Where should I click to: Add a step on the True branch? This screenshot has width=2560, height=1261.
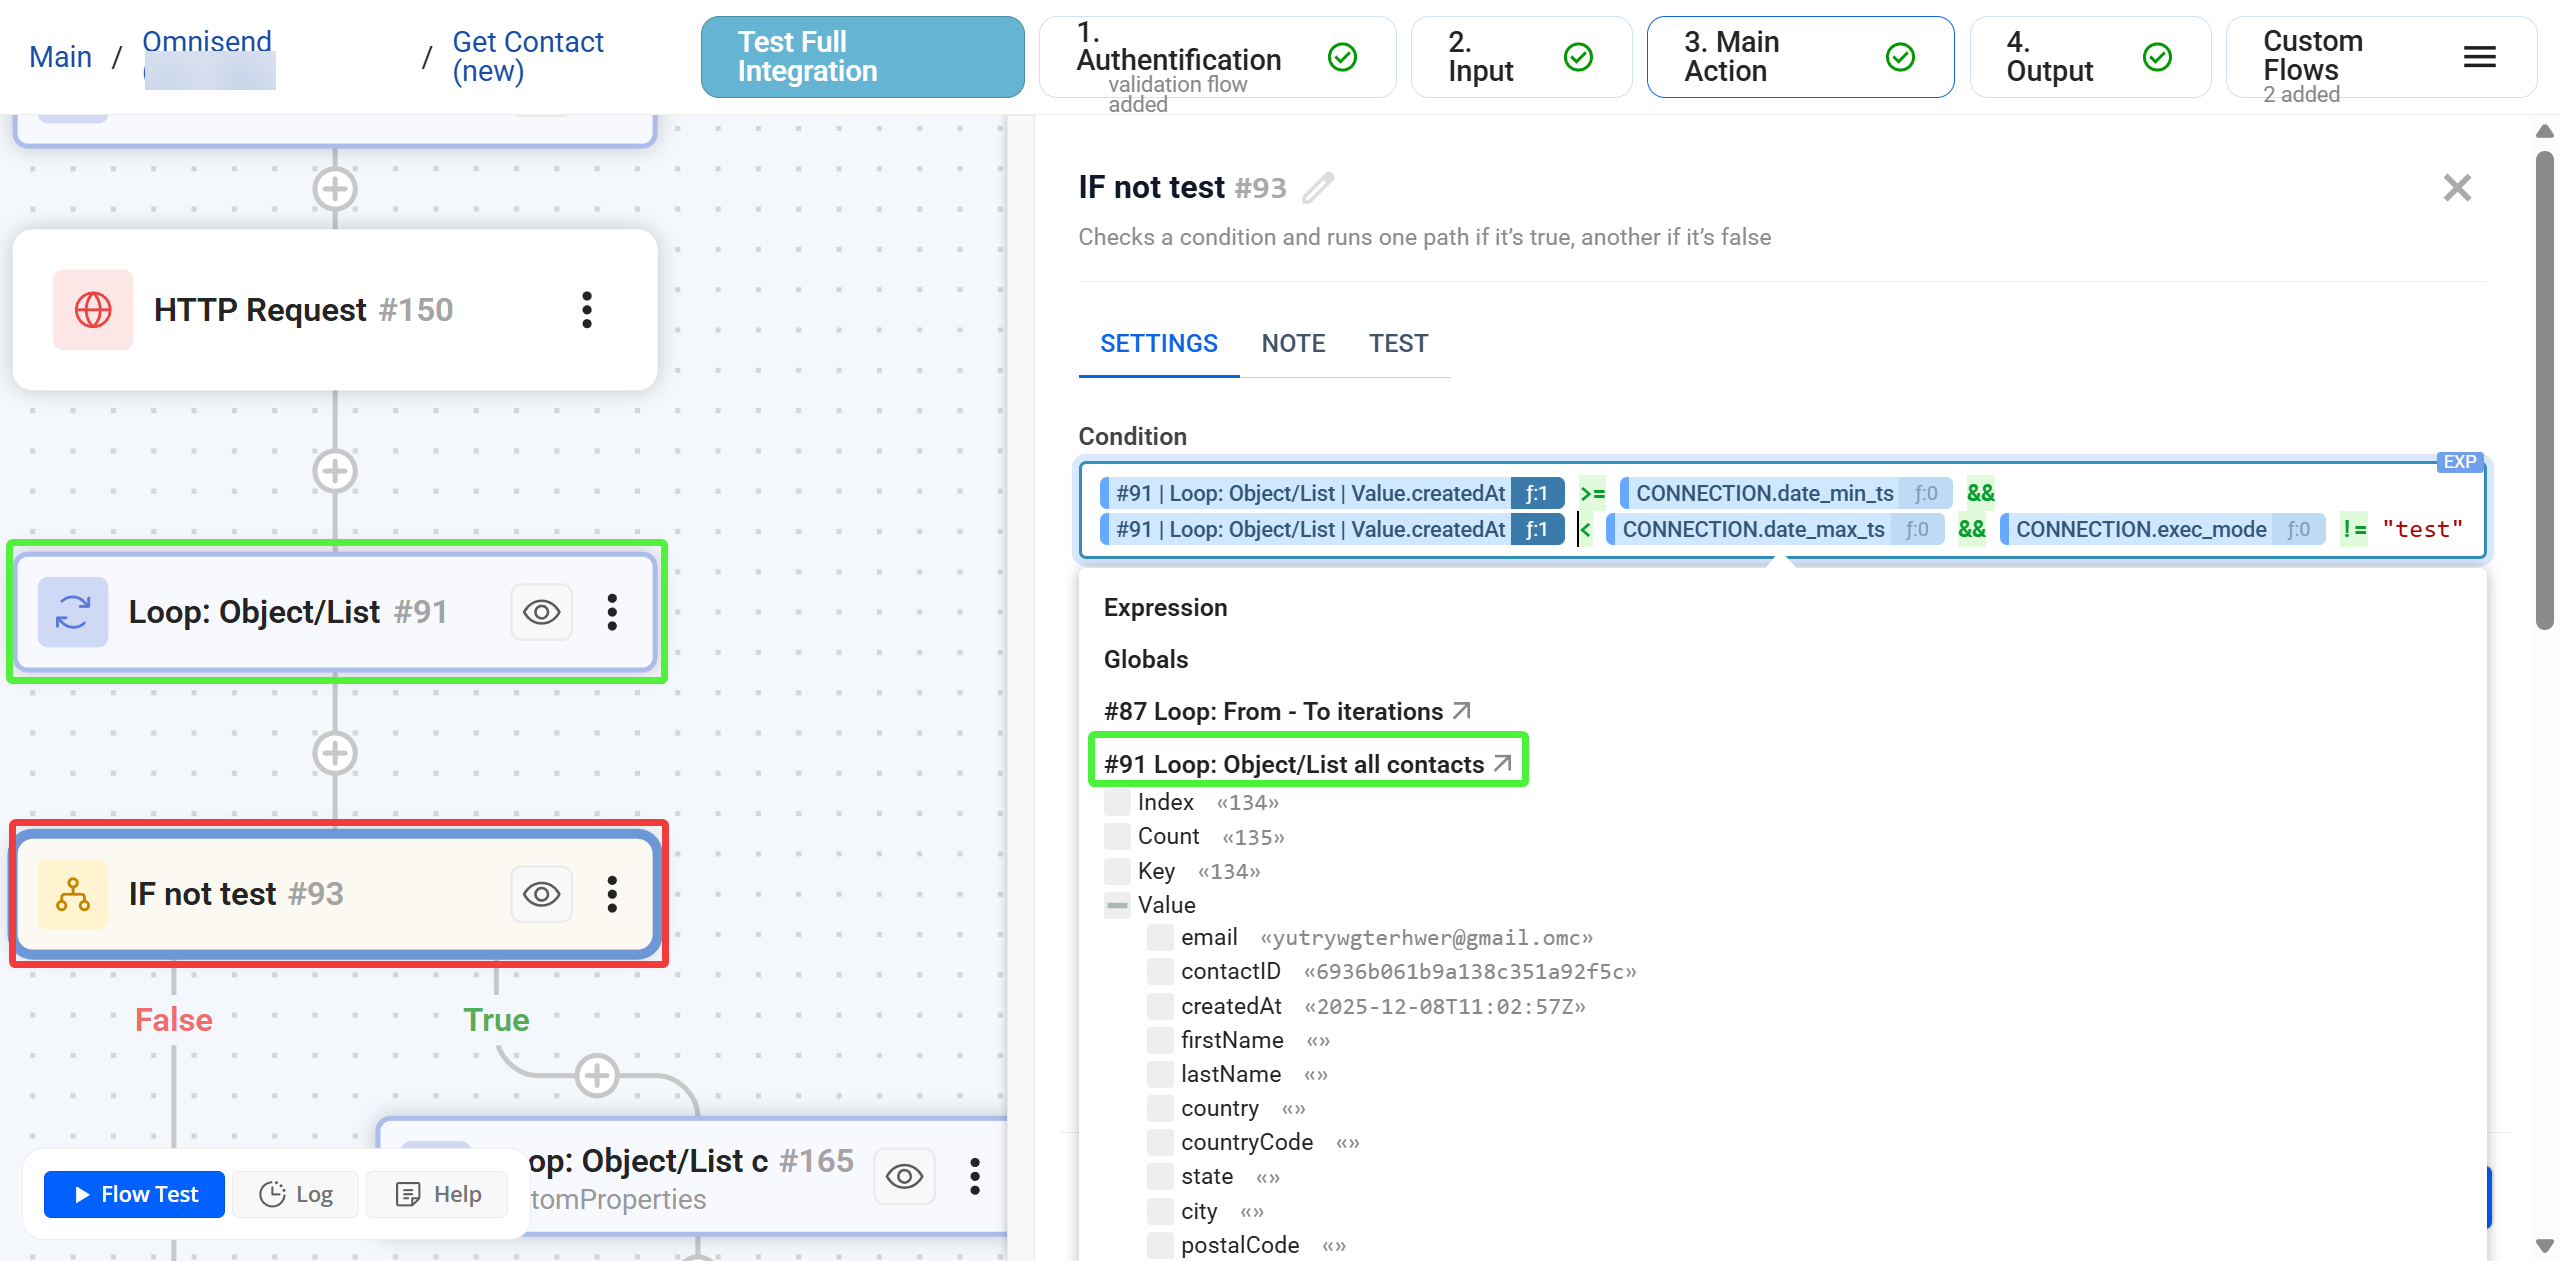597,1076
